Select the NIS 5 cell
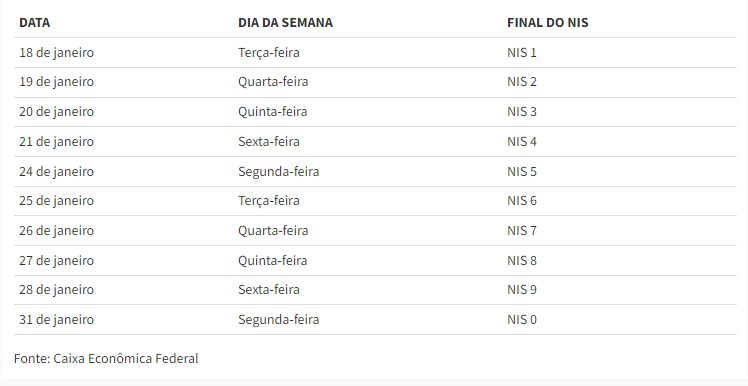Viewport: 748px width, 386px height. point(522,172)
